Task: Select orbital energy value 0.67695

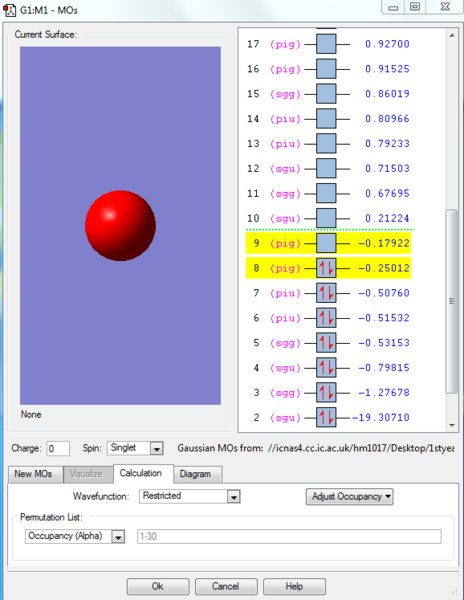Action: click(387, 193)
